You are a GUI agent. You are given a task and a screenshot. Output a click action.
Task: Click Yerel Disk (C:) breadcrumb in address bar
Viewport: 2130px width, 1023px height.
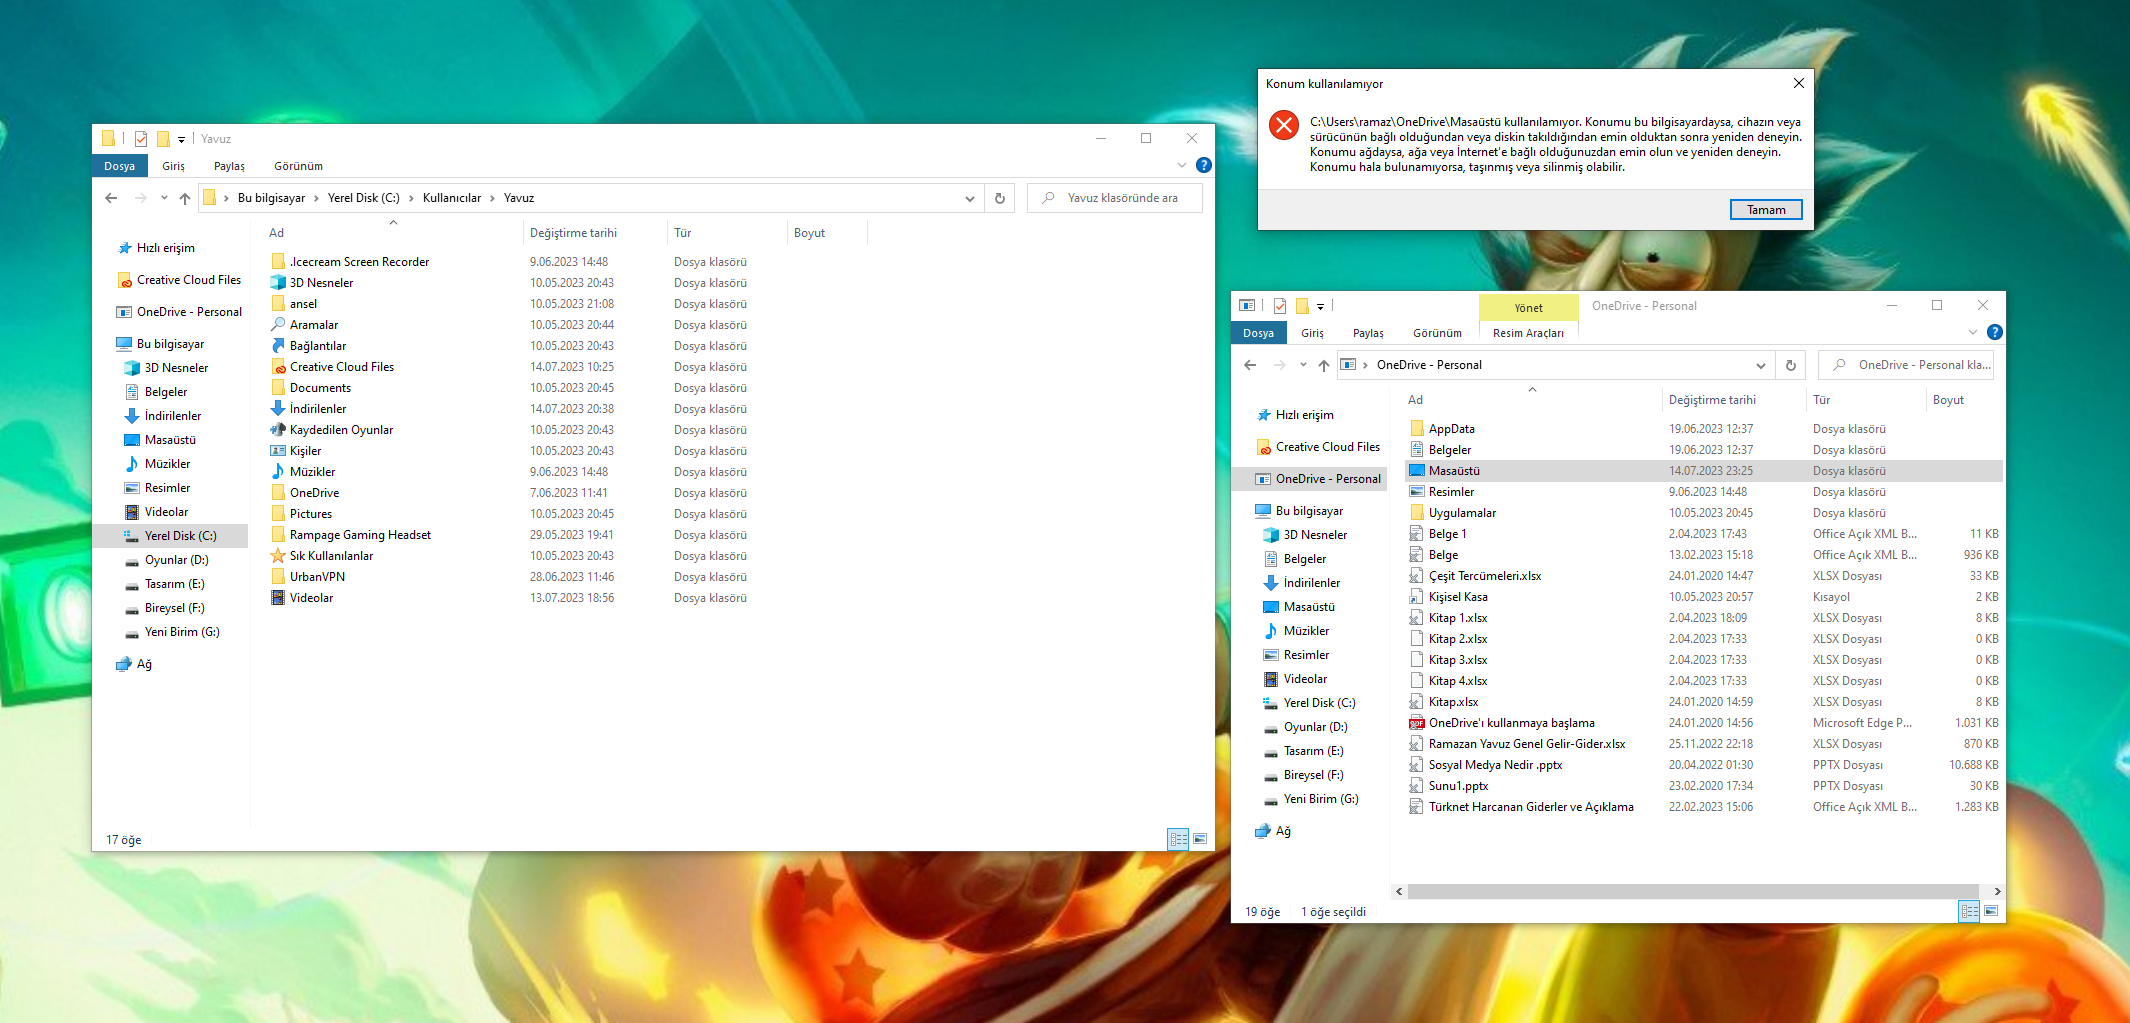click(364, 198)
